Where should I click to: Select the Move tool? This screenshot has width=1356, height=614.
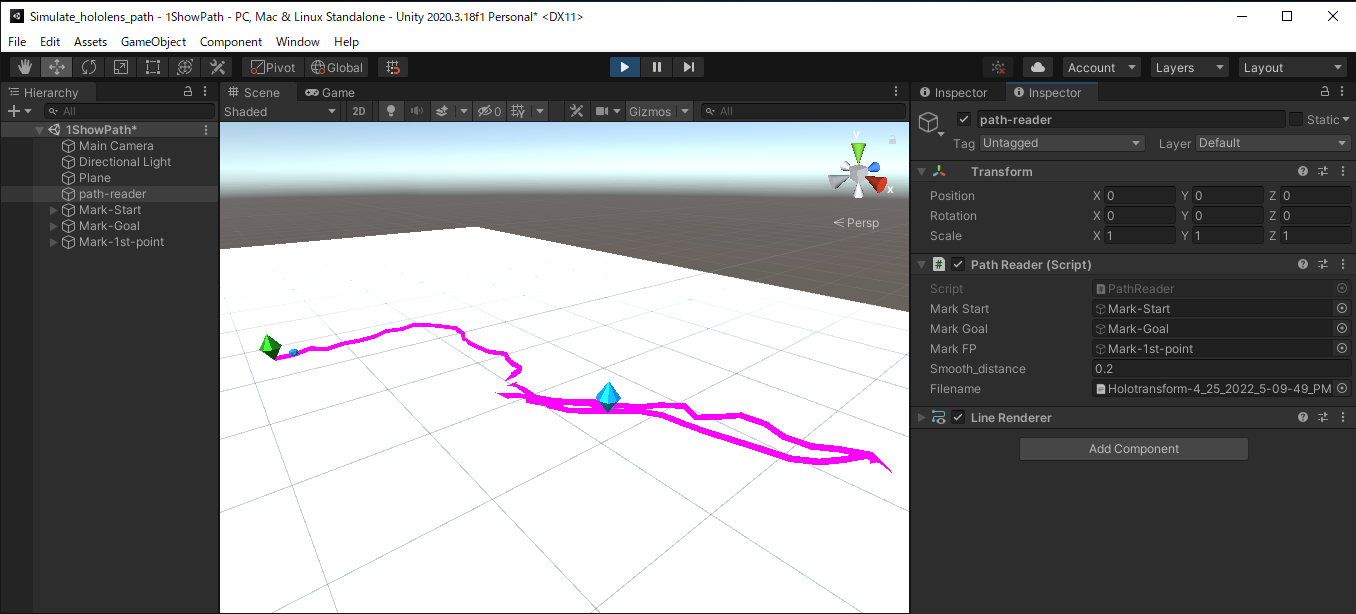[x=57, y=67]
